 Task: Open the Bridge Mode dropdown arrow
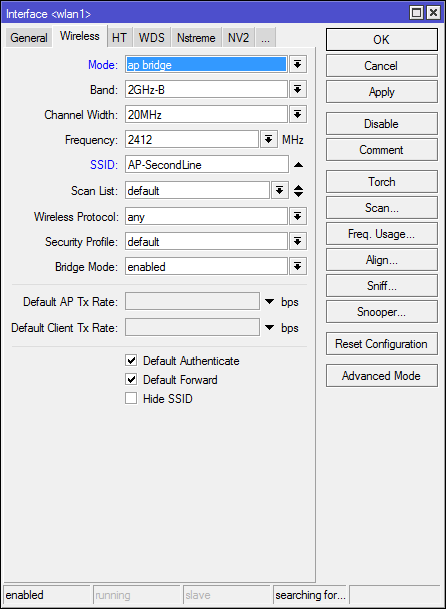tap(298, 266)
